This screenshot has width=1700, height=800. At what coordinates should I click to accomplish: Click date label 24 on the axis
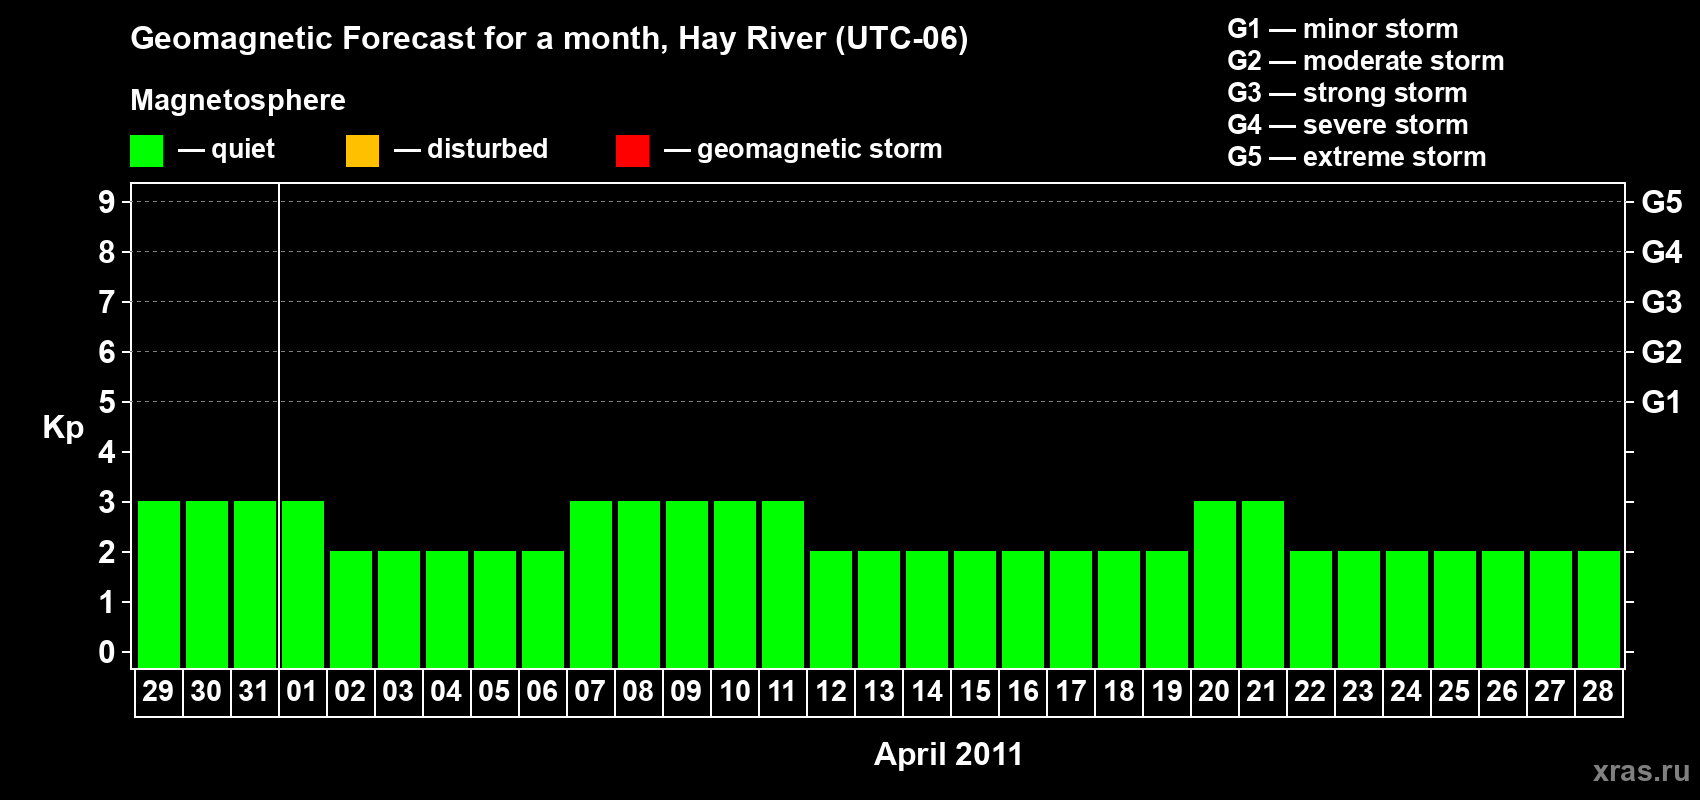click(x=1406, y=692)
